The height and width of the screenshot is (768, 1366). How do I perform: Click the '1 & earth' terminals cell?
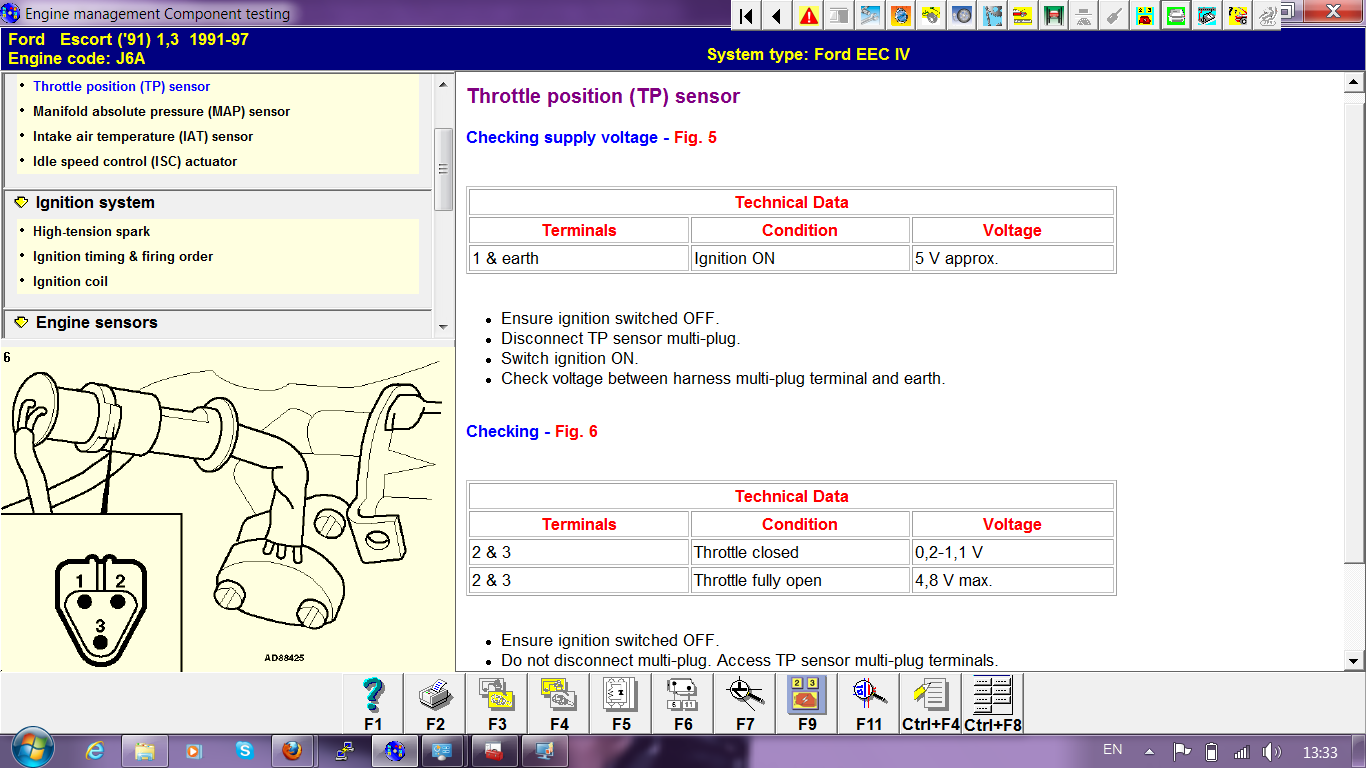(x=579, y=258)
